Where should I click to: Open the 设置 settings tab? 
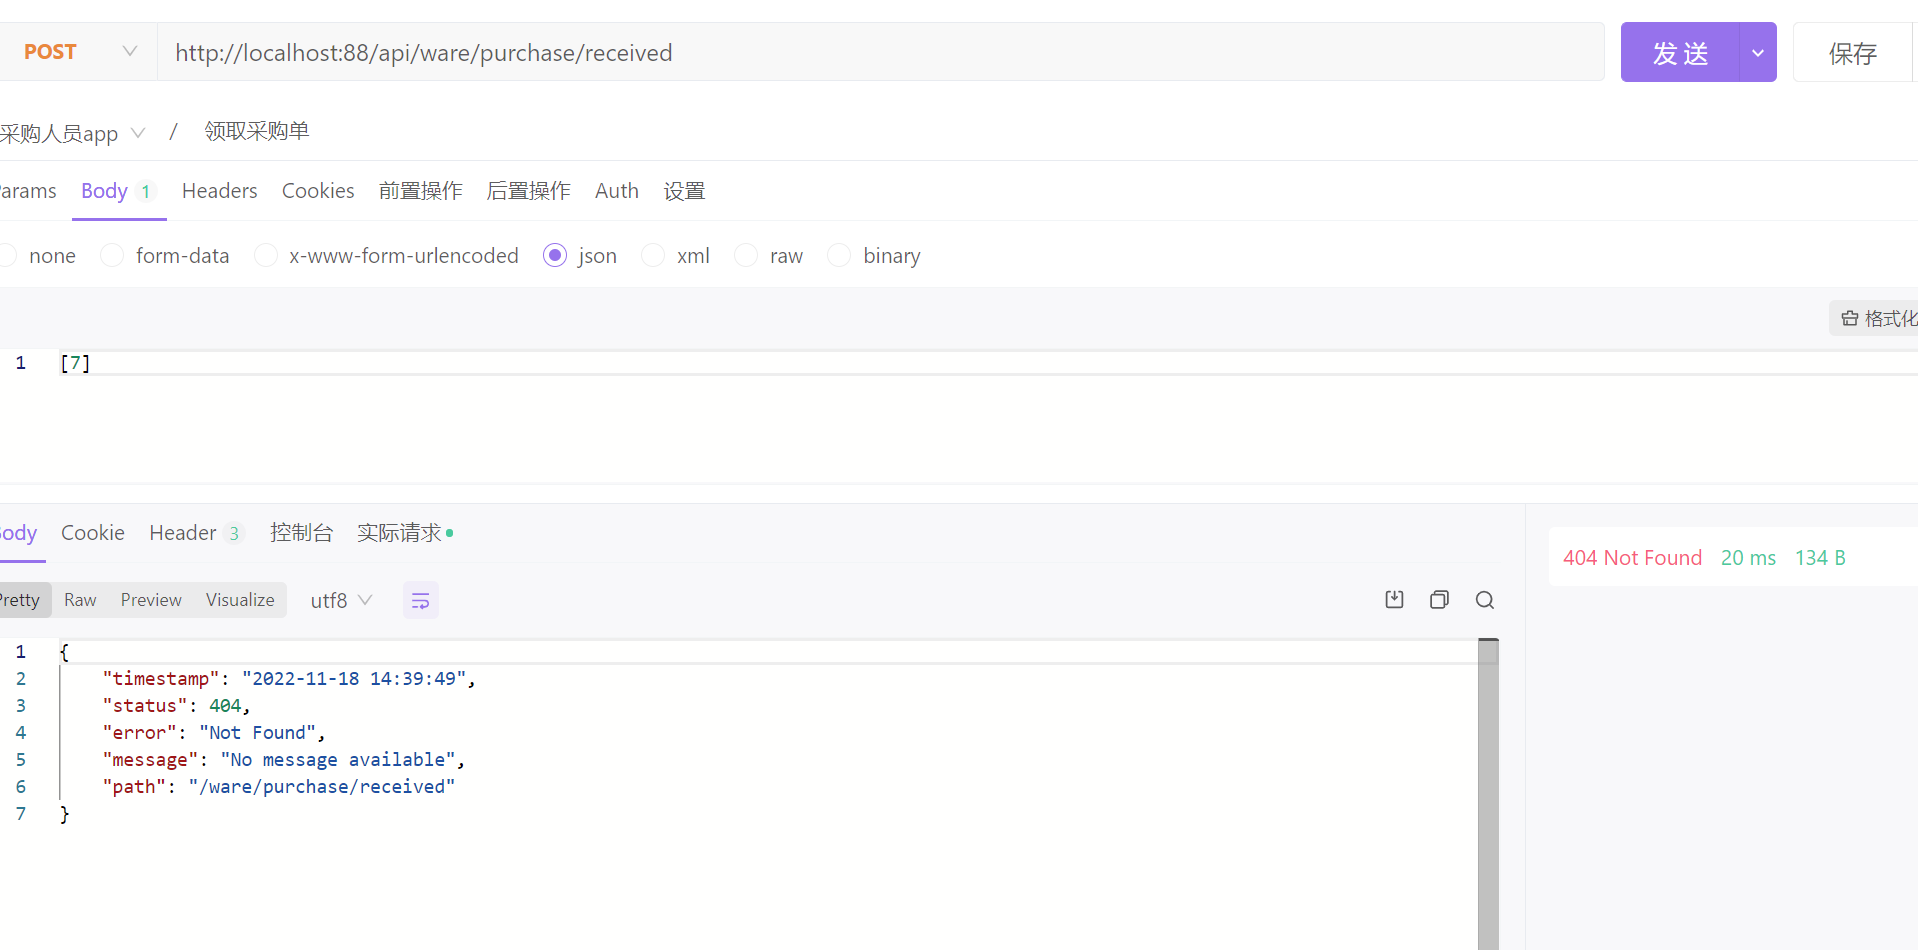click(684, 191)
